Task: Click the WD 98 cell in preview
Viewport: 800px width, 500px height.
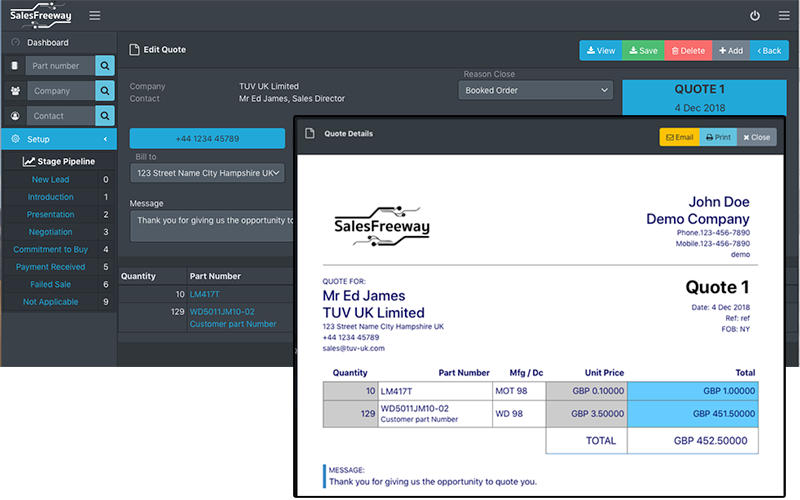Action: coord(519,414)
